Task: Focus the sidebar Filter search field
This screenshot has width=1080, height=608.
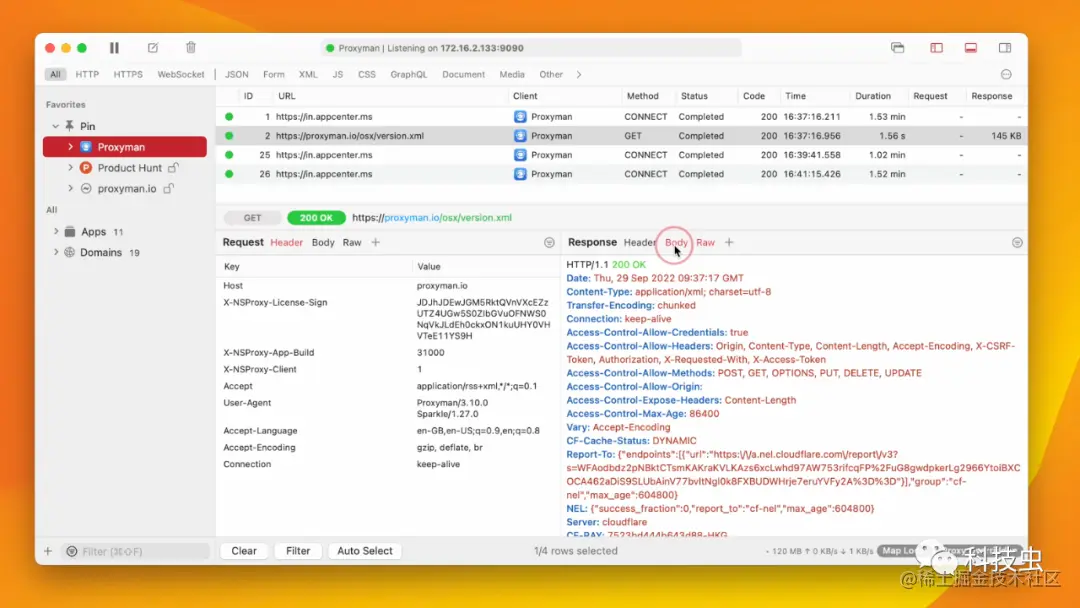Action: click(138, 552)
